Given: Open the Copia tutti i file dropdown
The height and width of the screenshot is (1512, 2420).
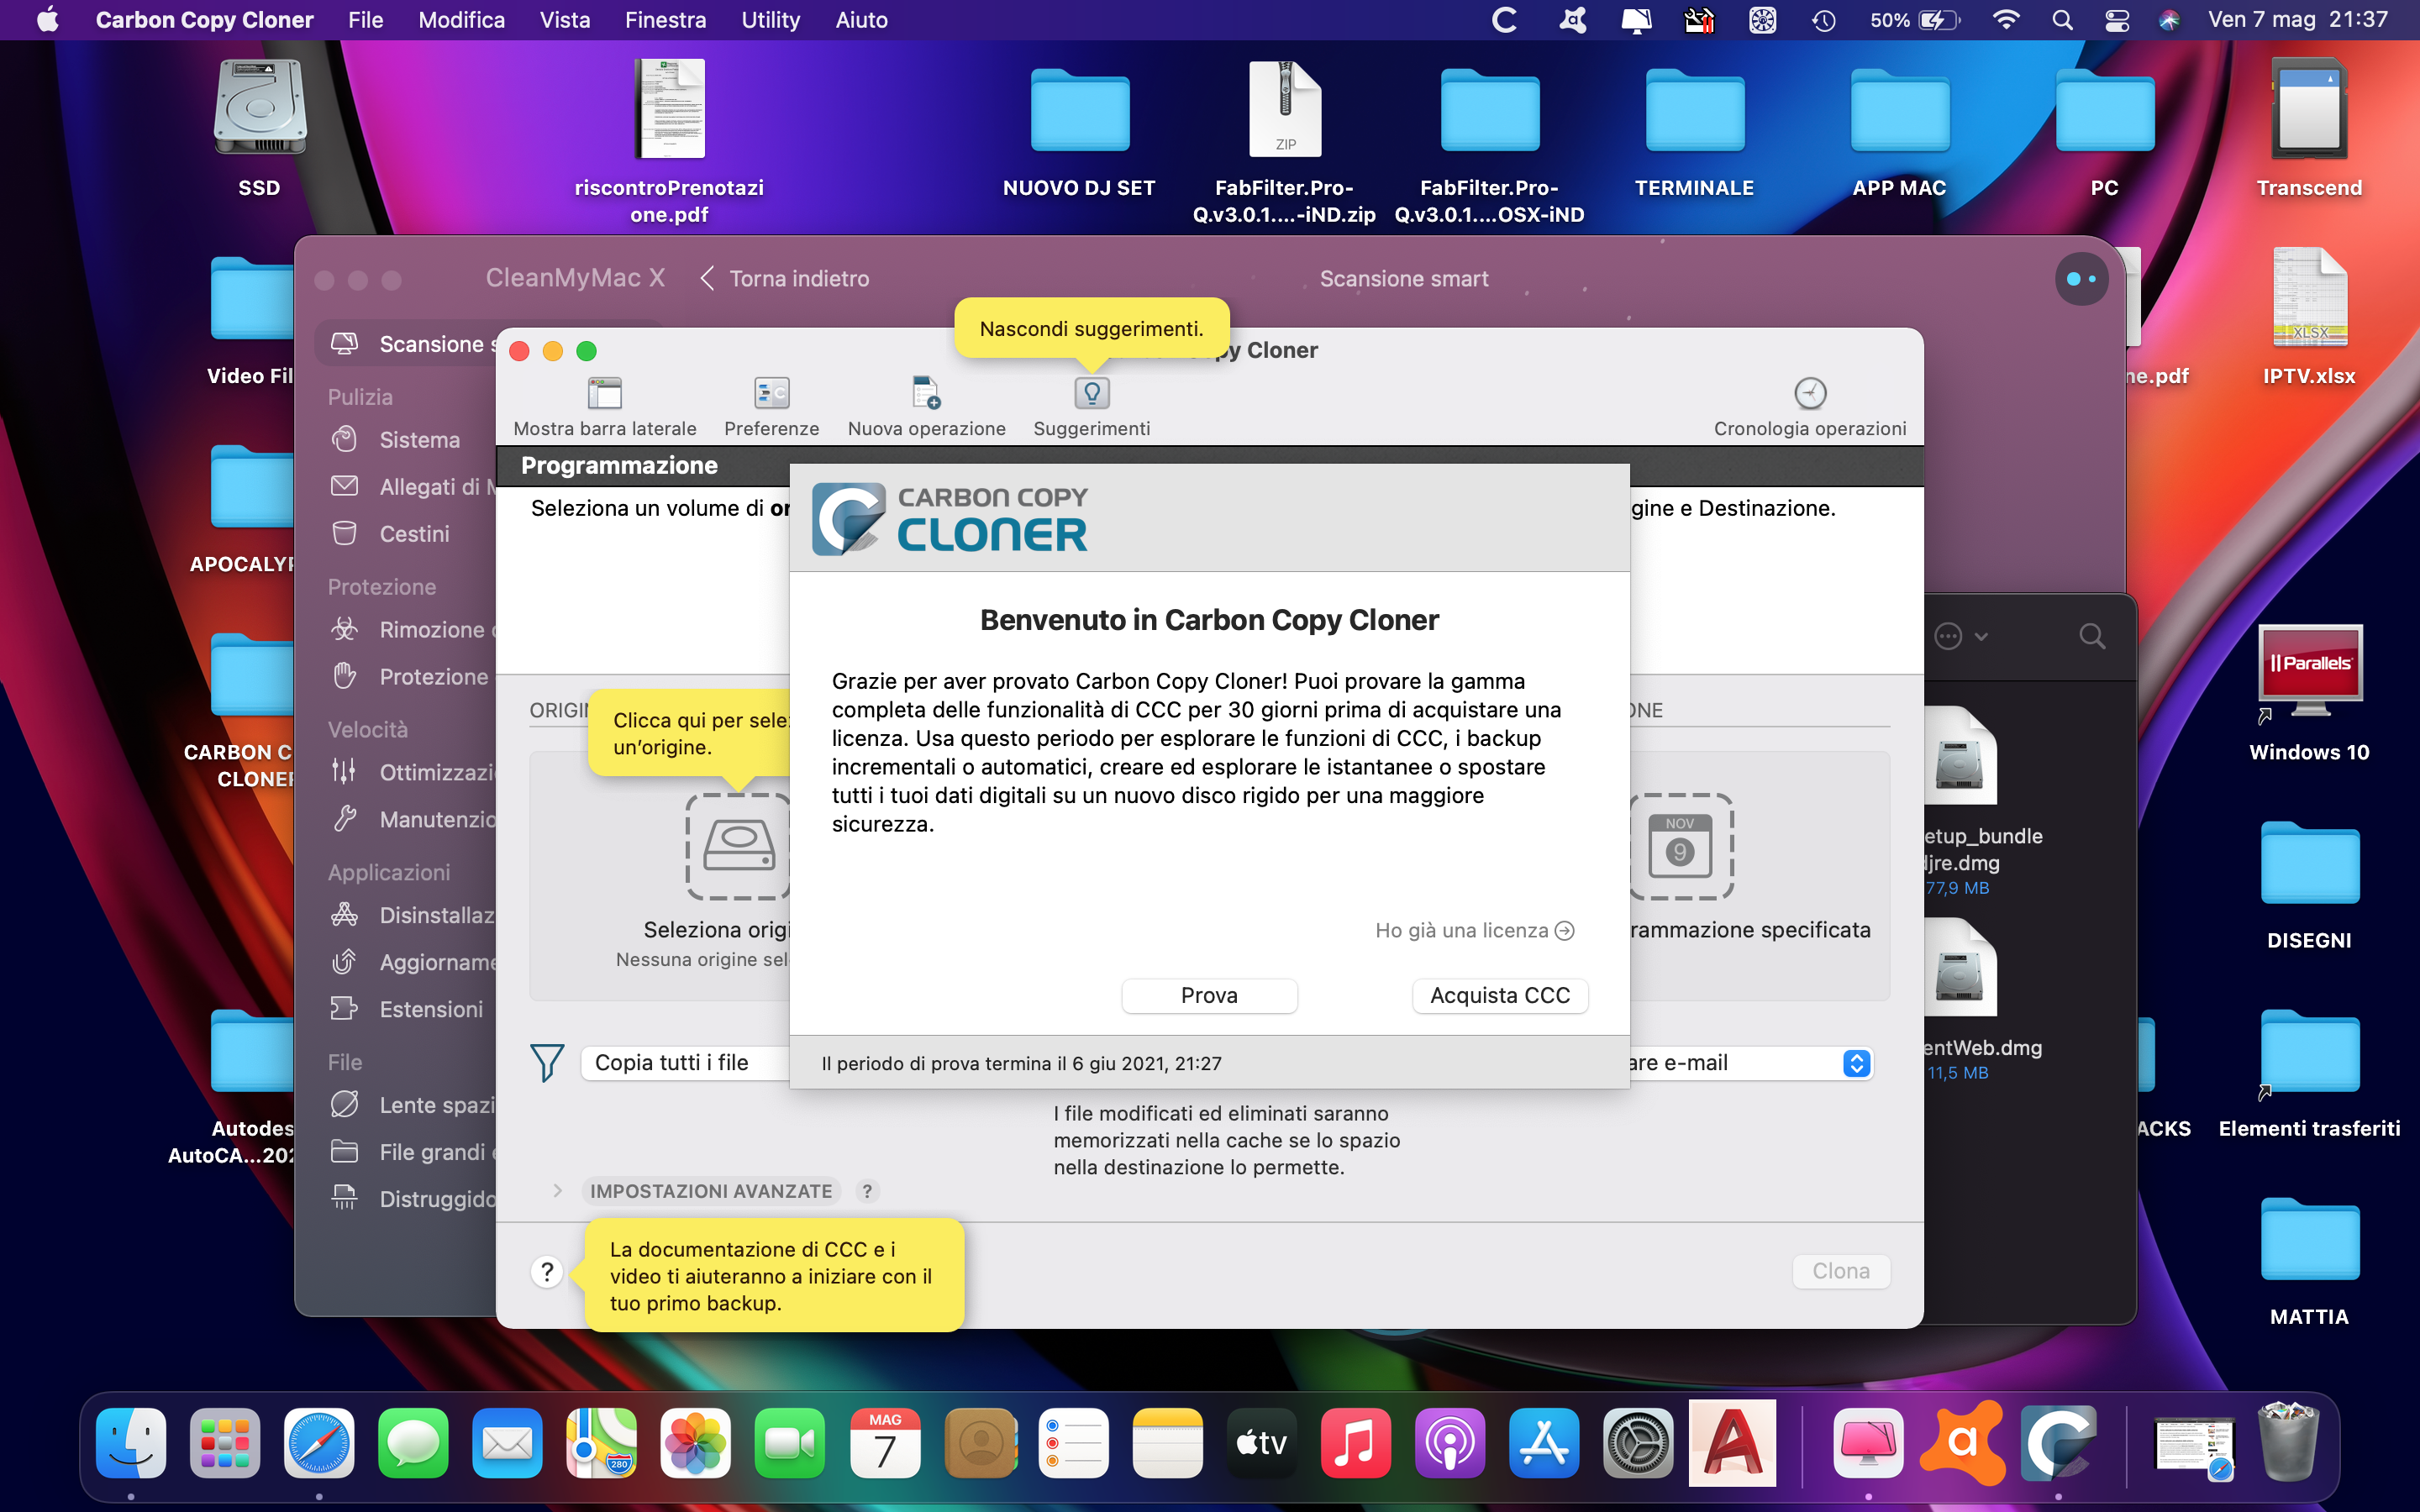Looking at the screenshot, I should coord(685,1063).
